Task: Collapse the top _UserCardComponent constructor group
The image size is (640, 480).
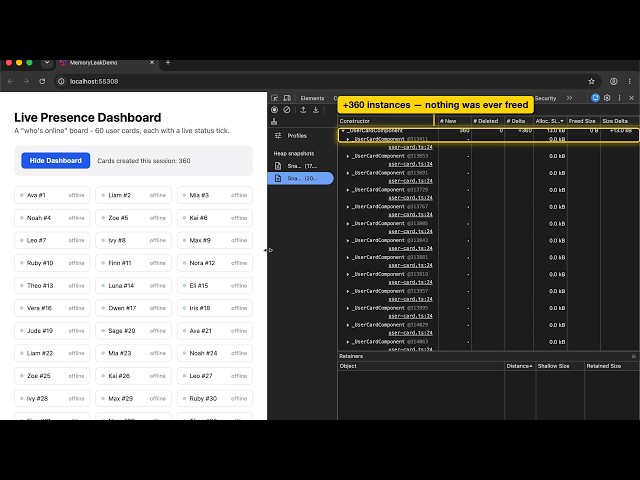Action: [343, 131]
